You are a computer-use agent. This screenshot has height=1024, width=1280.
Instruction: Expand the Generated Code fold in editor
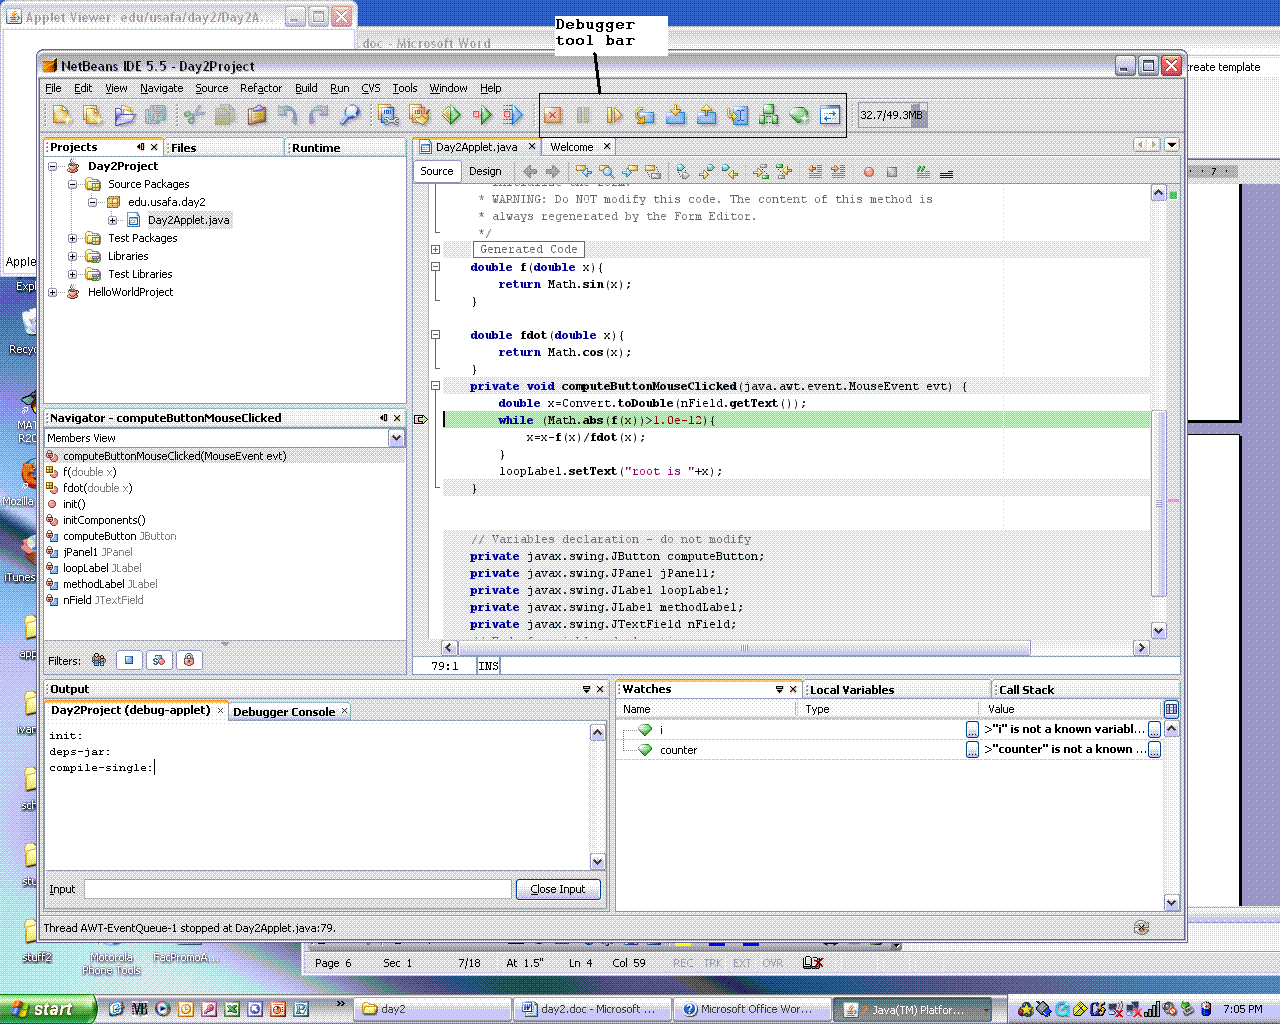(435, 249)
